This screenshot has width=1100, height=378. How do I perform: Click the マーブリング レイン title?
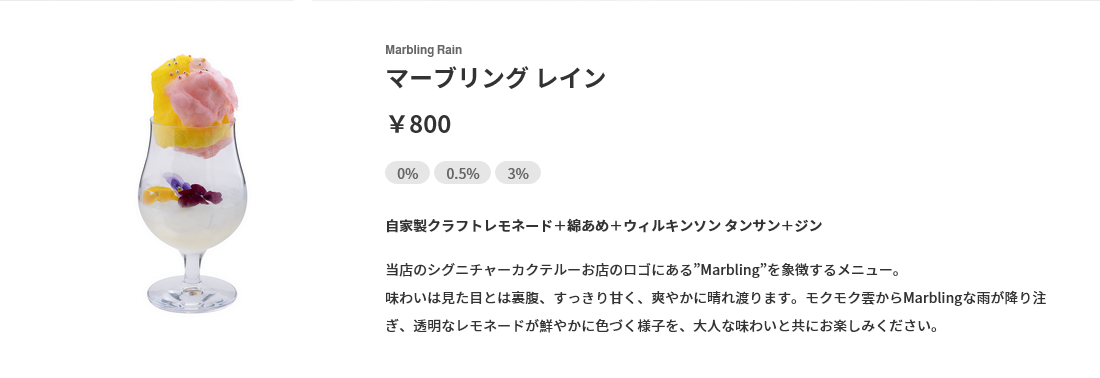[495, 77]
